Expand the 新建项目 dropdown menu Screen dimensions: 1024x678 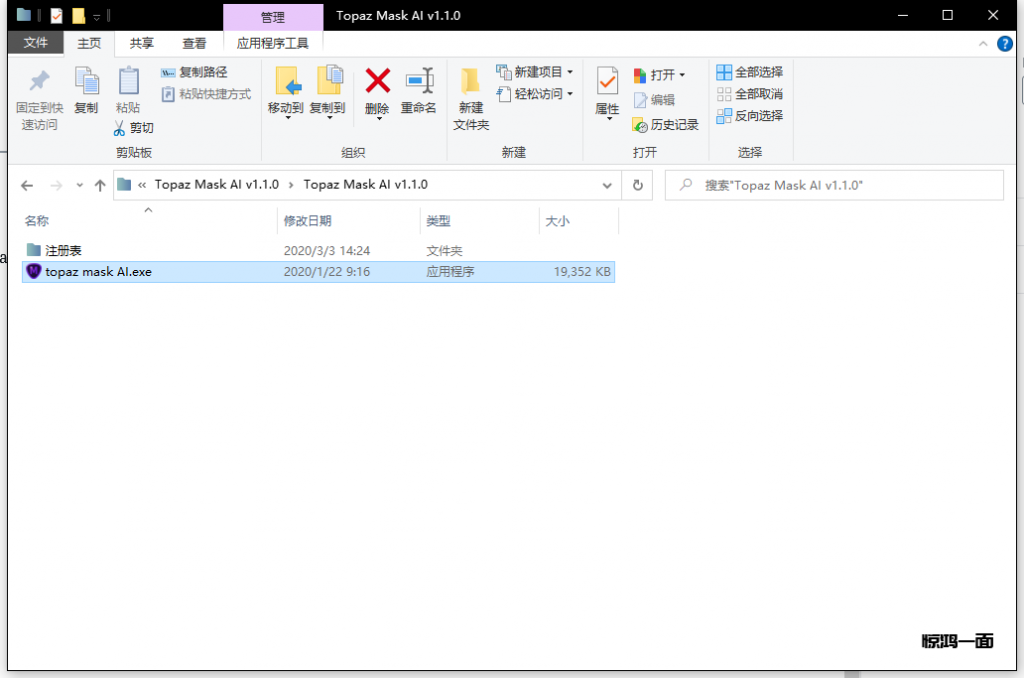(x=570, y=72)
